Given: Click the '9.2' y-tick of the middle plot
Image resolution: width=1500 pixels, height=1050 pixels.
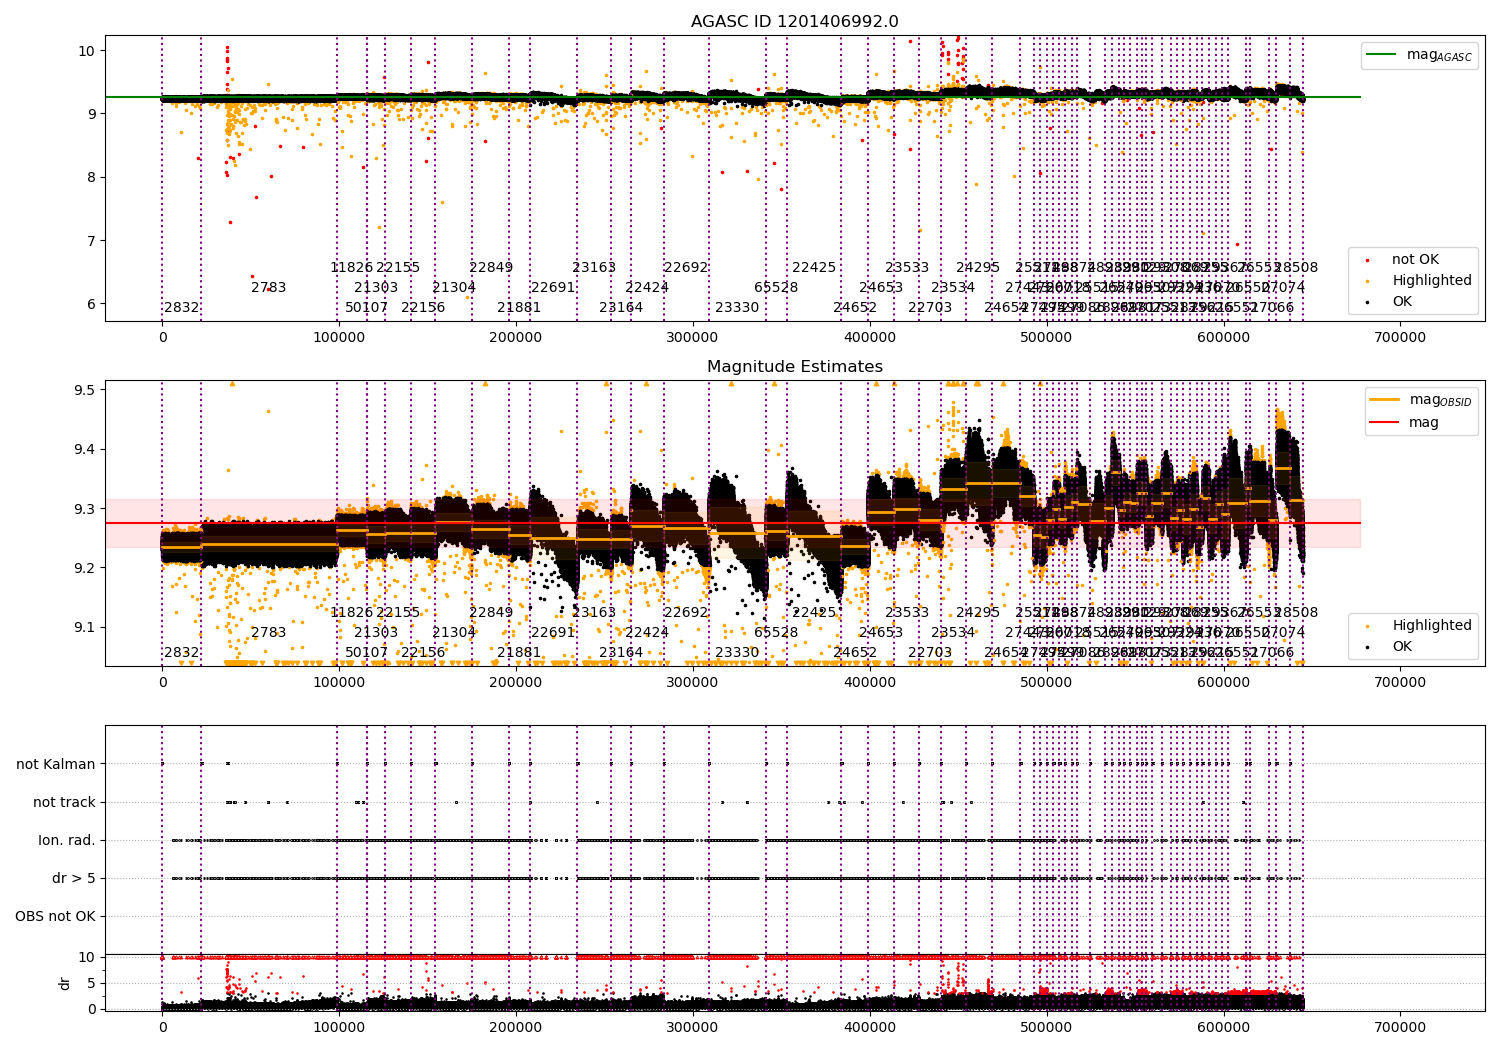Looking at the screenshot, I should (85, 568).
